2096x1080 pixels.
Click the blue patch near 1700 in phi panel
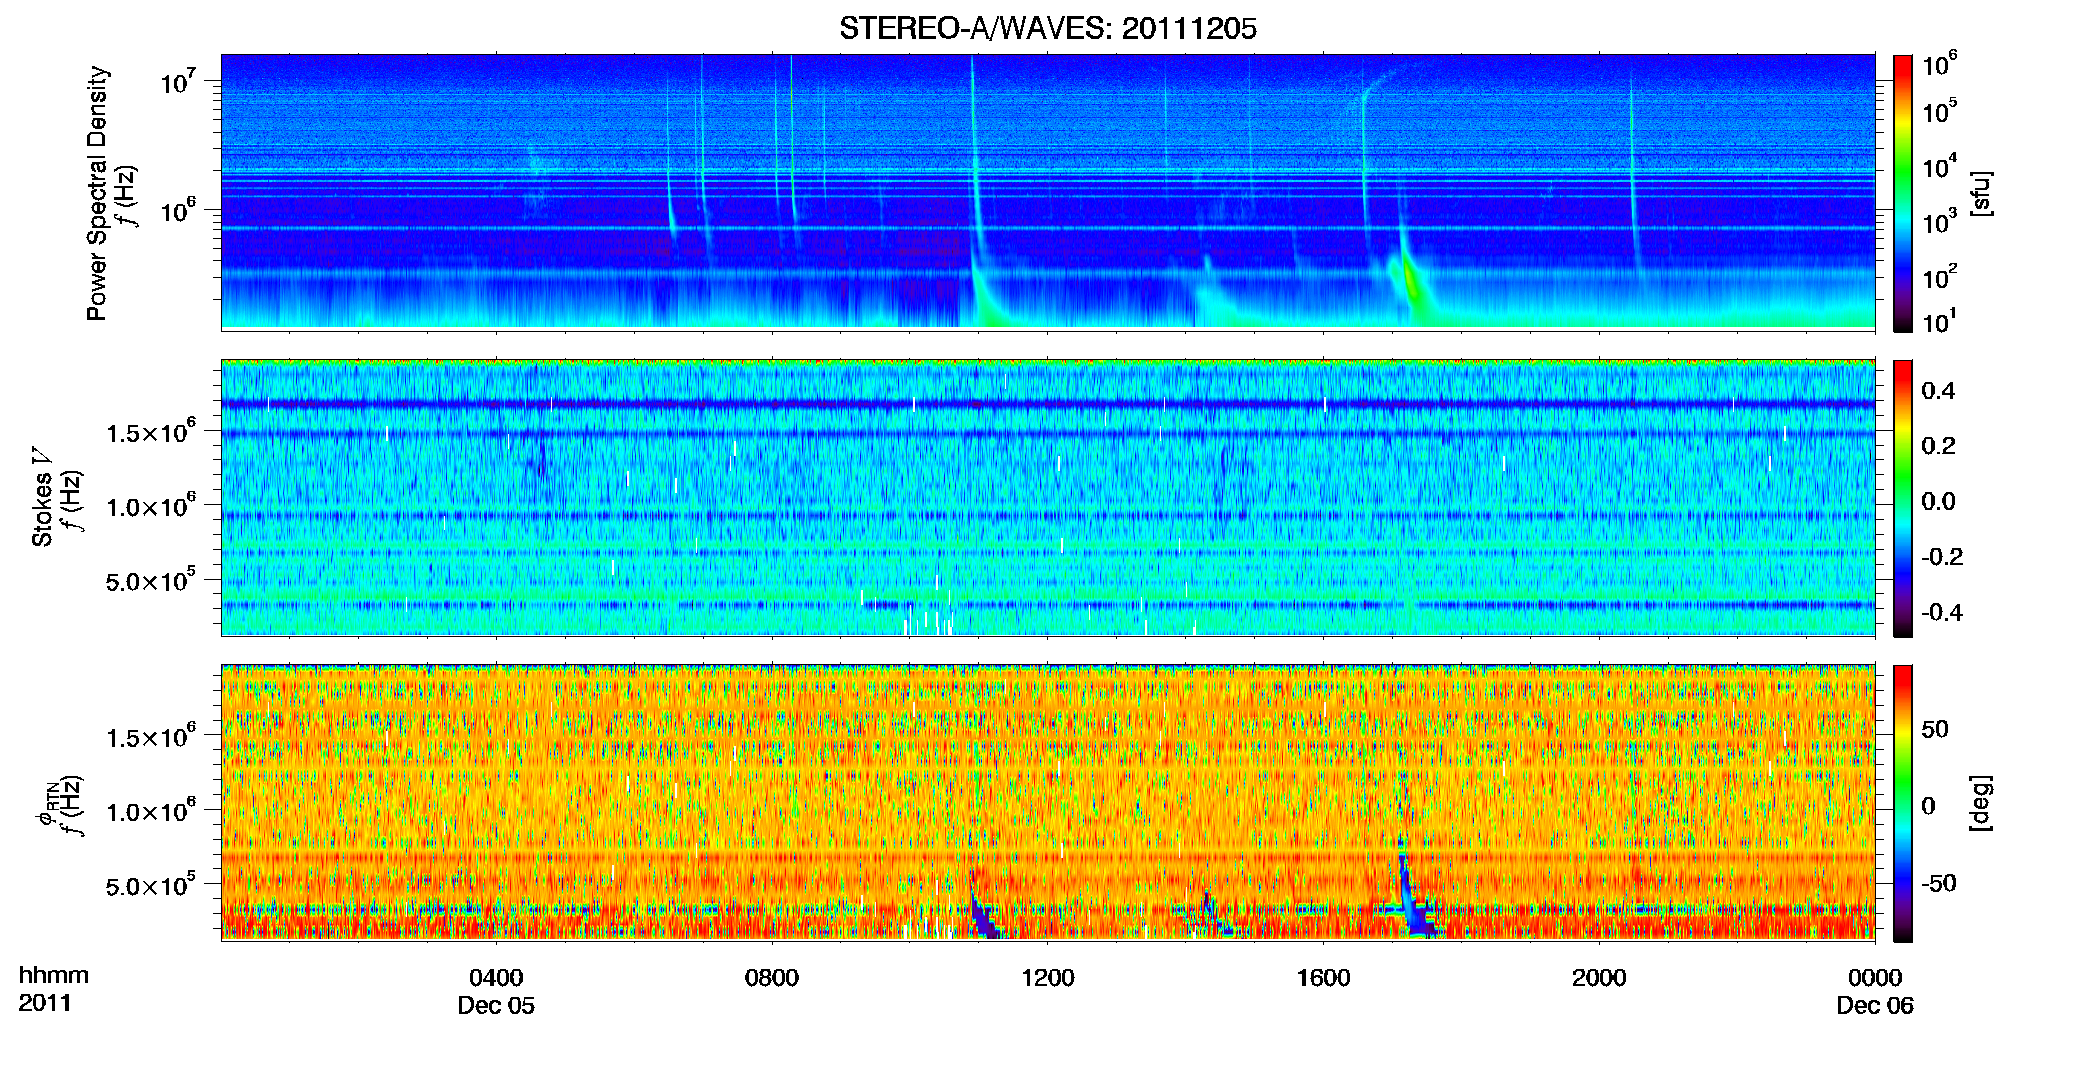coord(1413,895)
